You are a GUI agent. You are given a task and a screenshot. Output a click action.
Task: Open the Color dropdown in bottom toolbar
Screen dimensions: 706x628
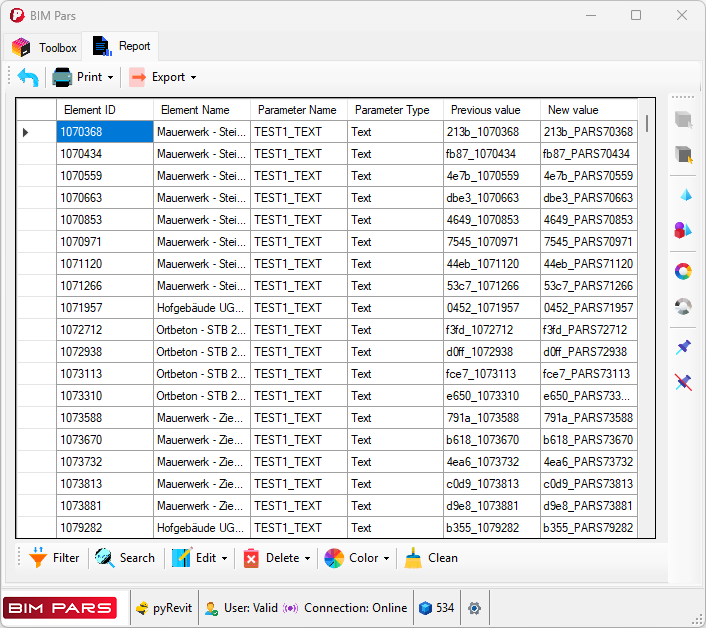358,558
